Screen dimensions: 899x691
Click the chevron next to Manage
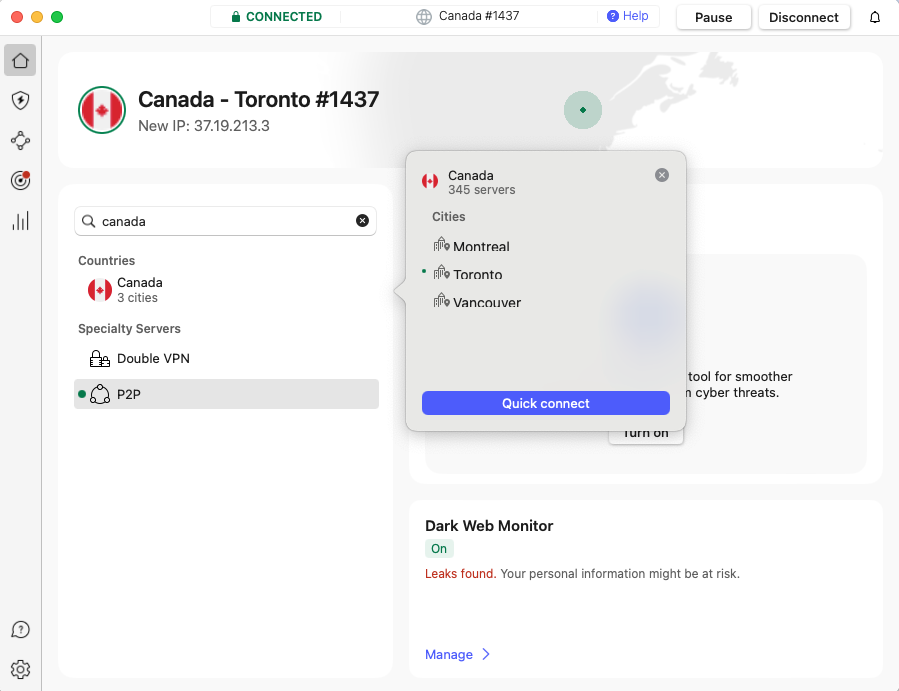486,654
